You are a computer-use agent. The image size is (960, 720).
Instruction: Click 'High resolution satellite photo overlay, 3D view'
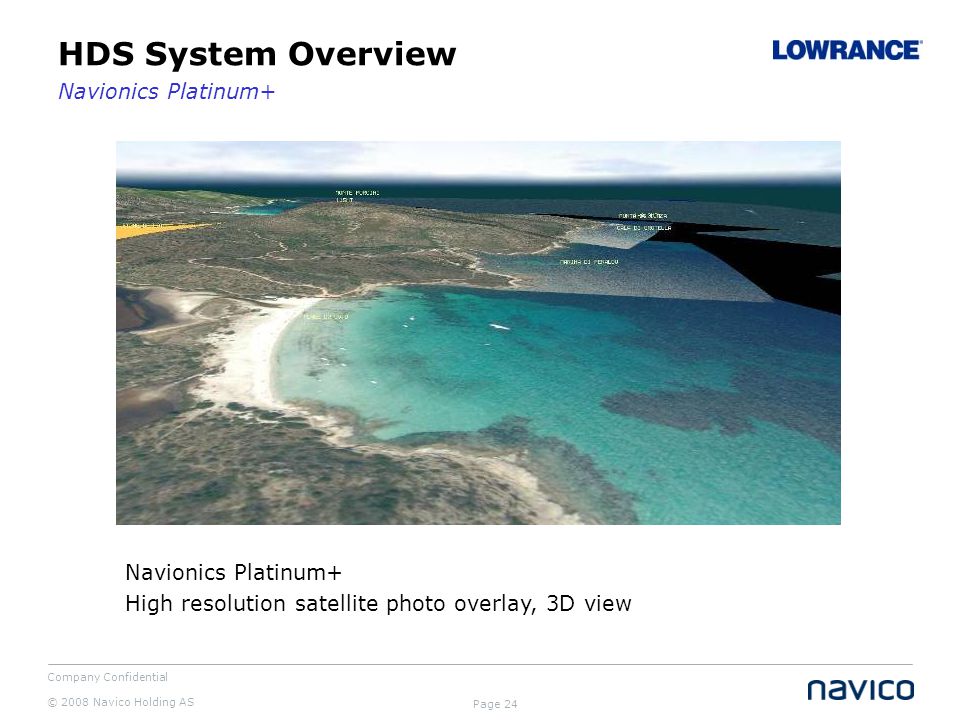(x=378, y=604)
